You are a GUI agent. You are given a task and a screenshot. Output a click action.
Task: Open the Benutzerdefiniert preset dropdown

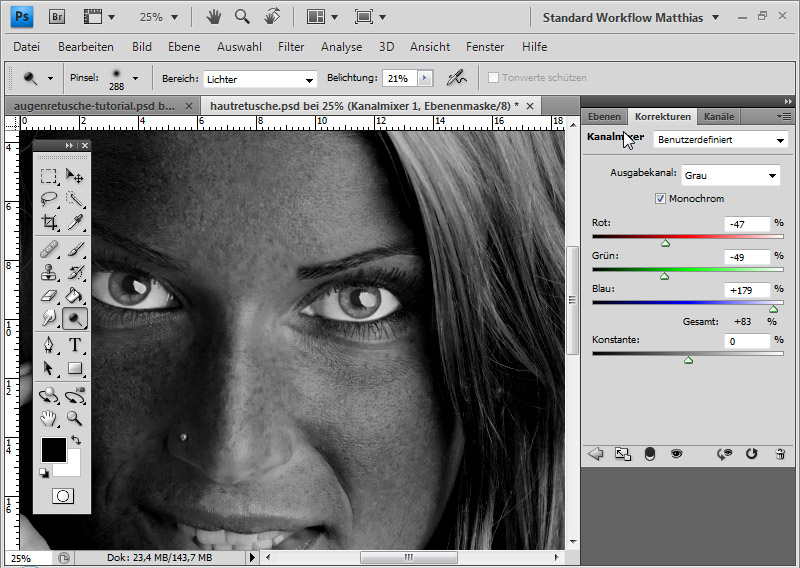[720, 140]
